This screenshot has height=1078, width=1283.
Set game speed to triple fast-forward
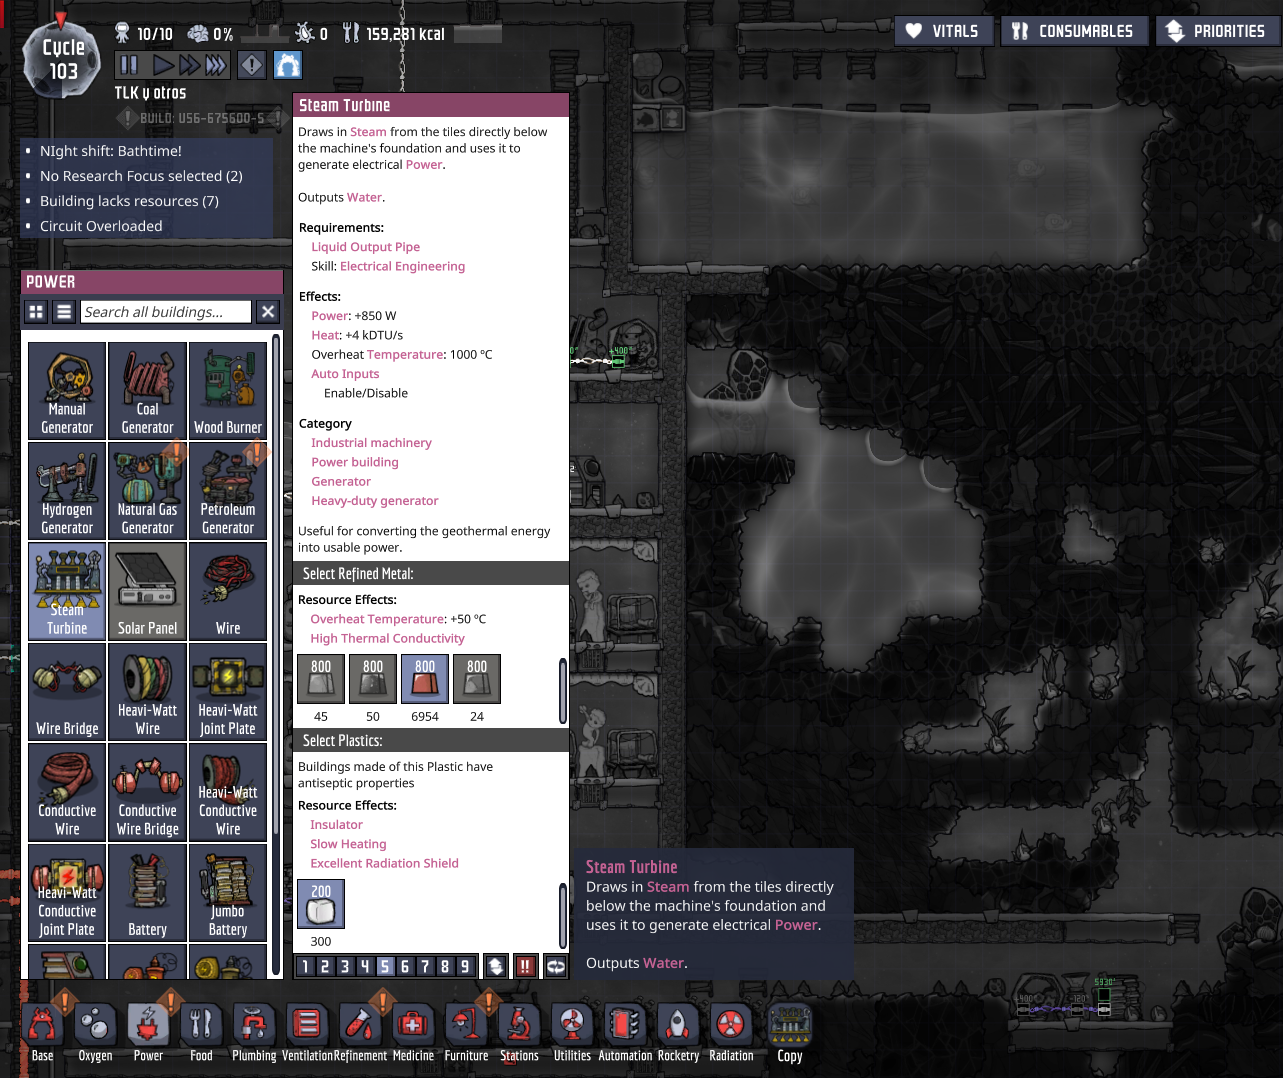click(216, 65)
